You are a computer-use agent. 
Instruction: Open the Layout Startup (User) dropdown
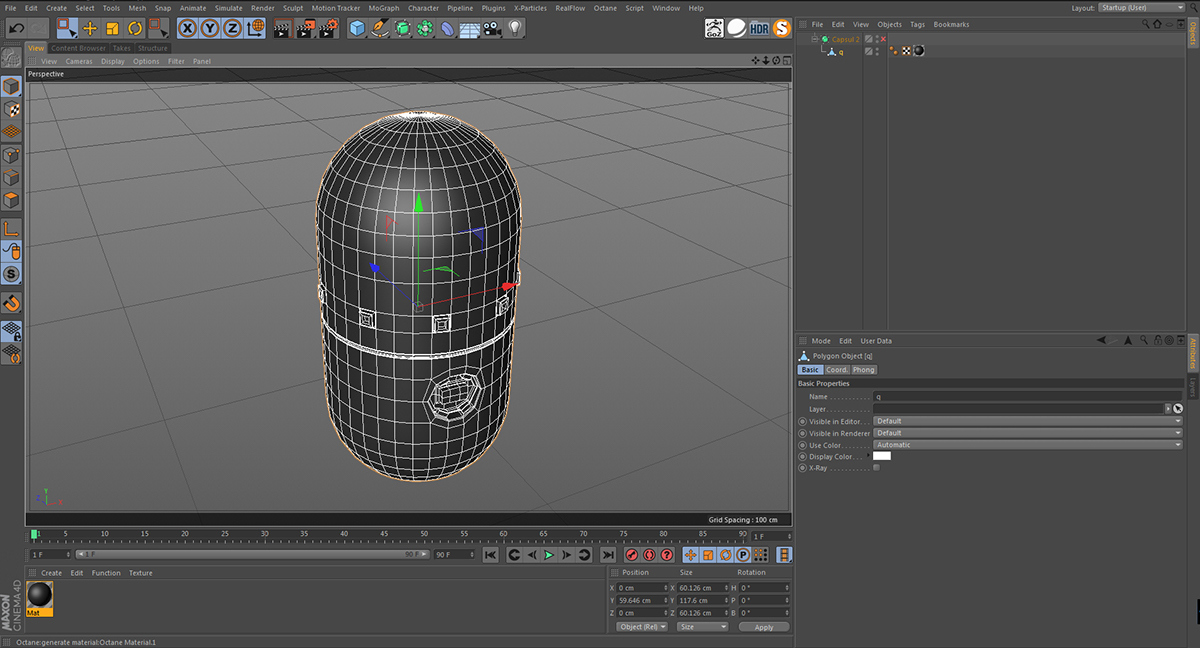pyautogui.click(x=1142, y=8)
